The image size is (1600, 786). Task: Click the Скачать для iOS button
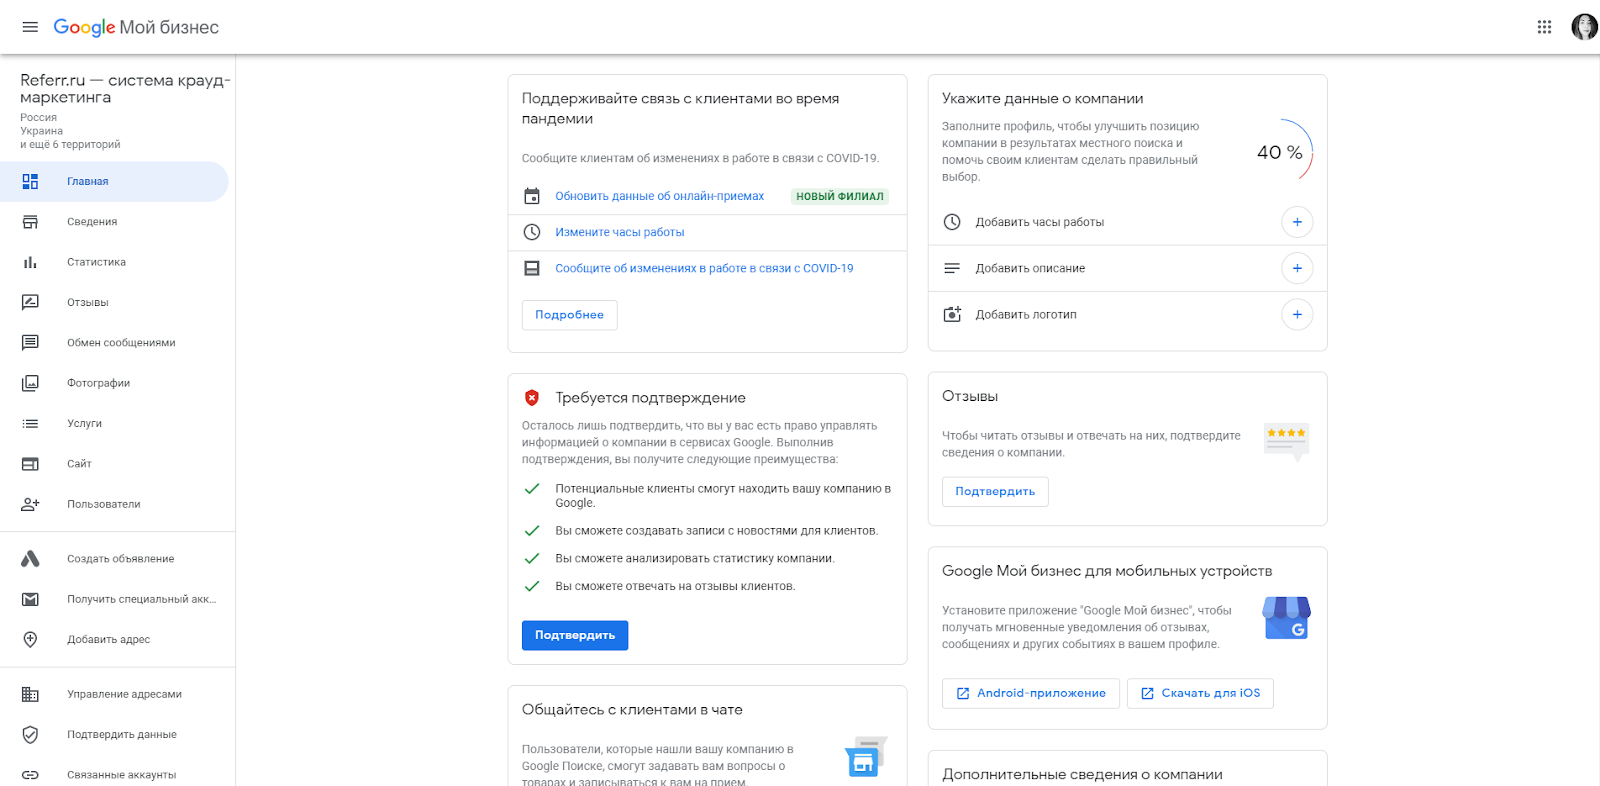click(1200, 693)
